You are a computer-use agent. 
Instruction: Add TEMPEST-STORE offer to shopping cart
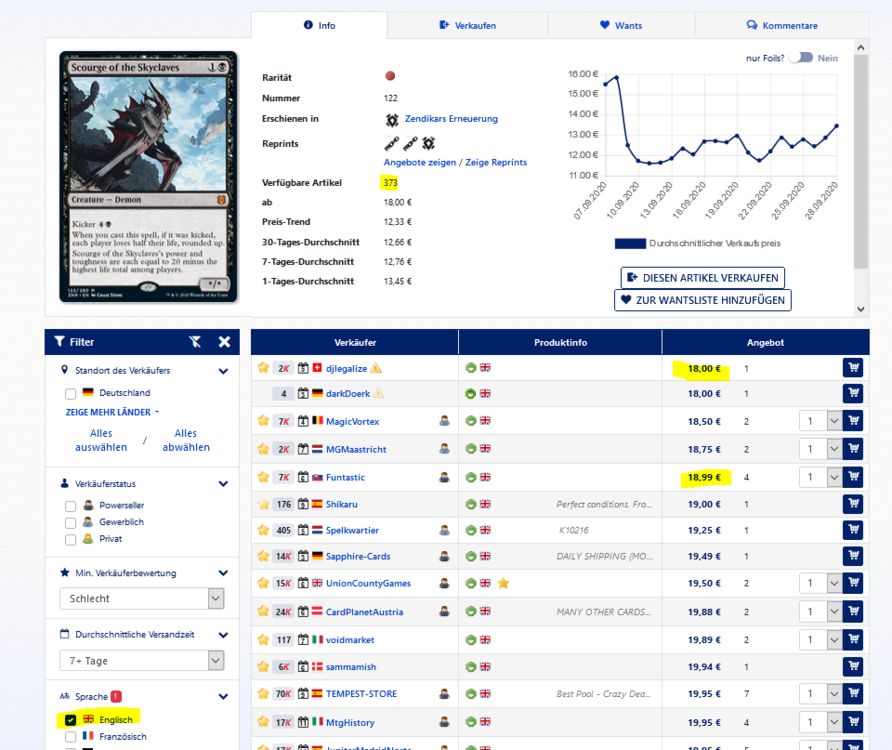[852, 694]
